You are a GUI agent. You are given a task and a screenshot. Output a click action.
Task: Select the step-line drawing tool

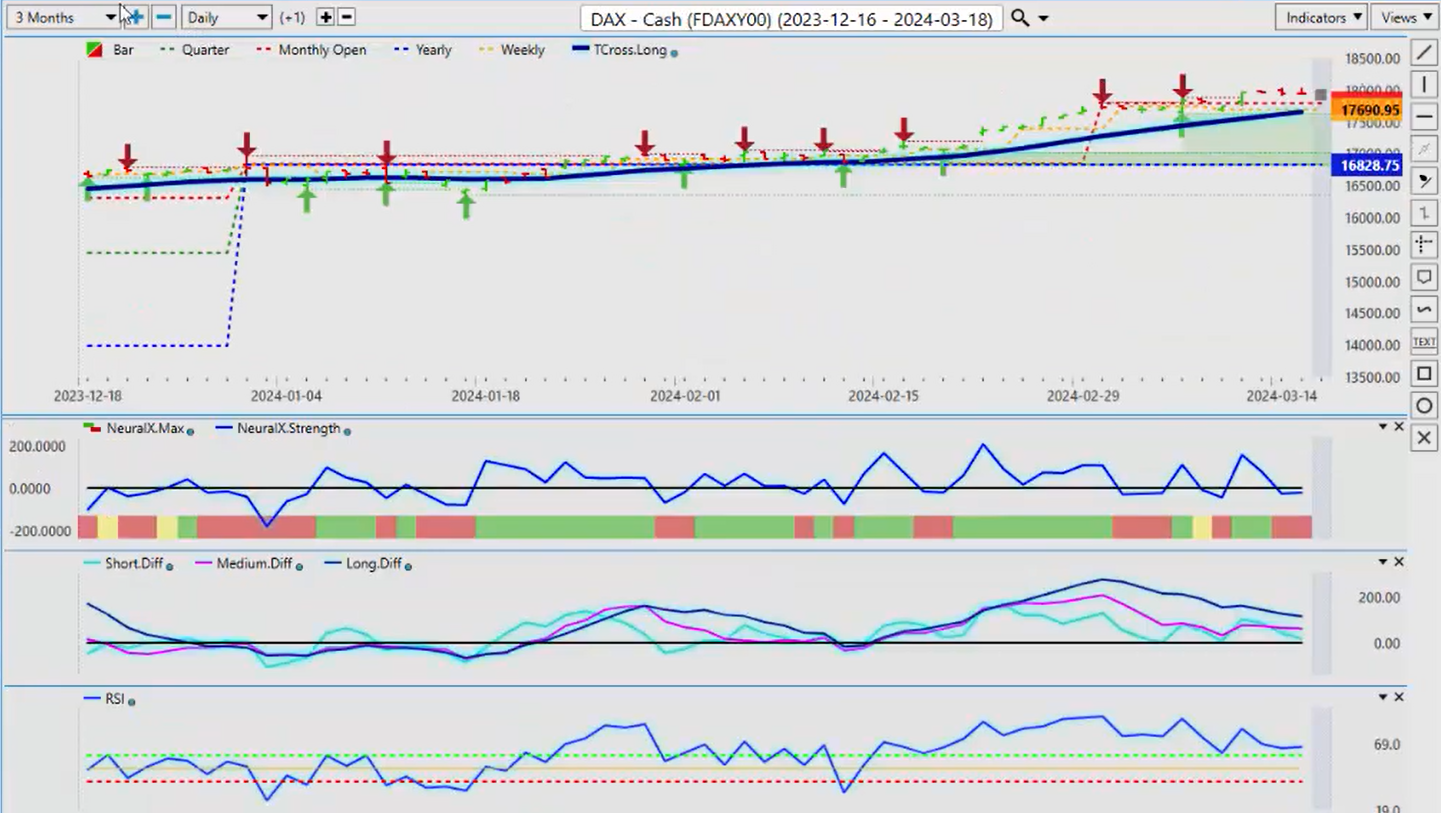click(1424, 213)
